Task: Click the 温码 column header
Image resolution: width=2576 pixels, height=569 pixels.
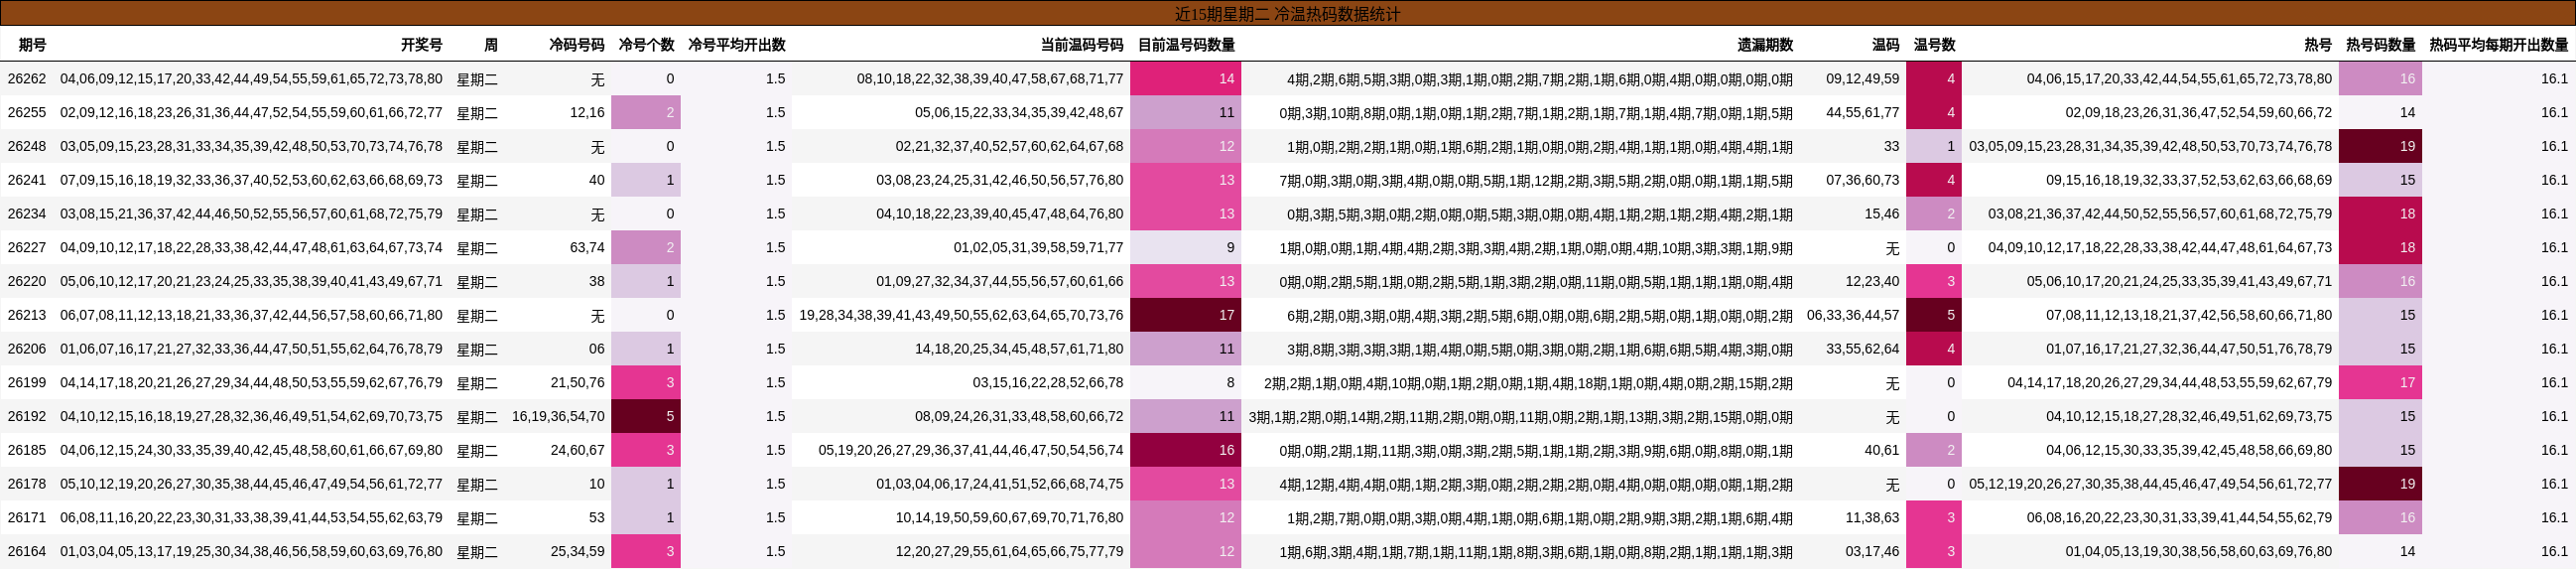Action: coord(1885,45)
